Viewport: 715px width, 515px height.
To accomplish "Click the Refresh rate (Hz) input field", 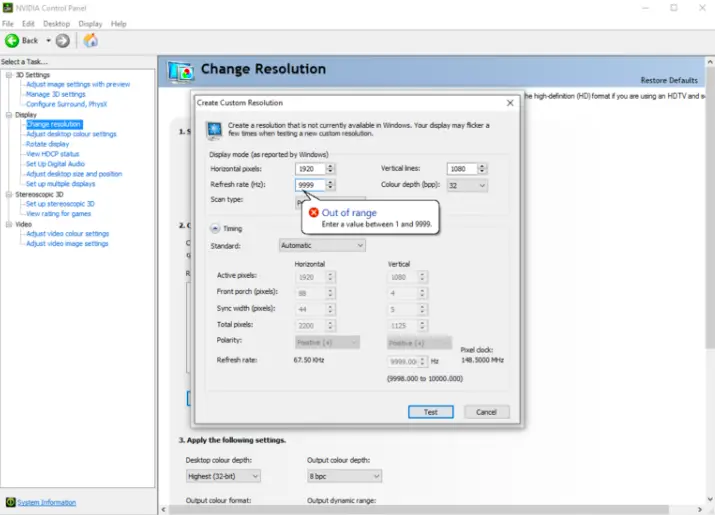I will (x=310, y=185).
